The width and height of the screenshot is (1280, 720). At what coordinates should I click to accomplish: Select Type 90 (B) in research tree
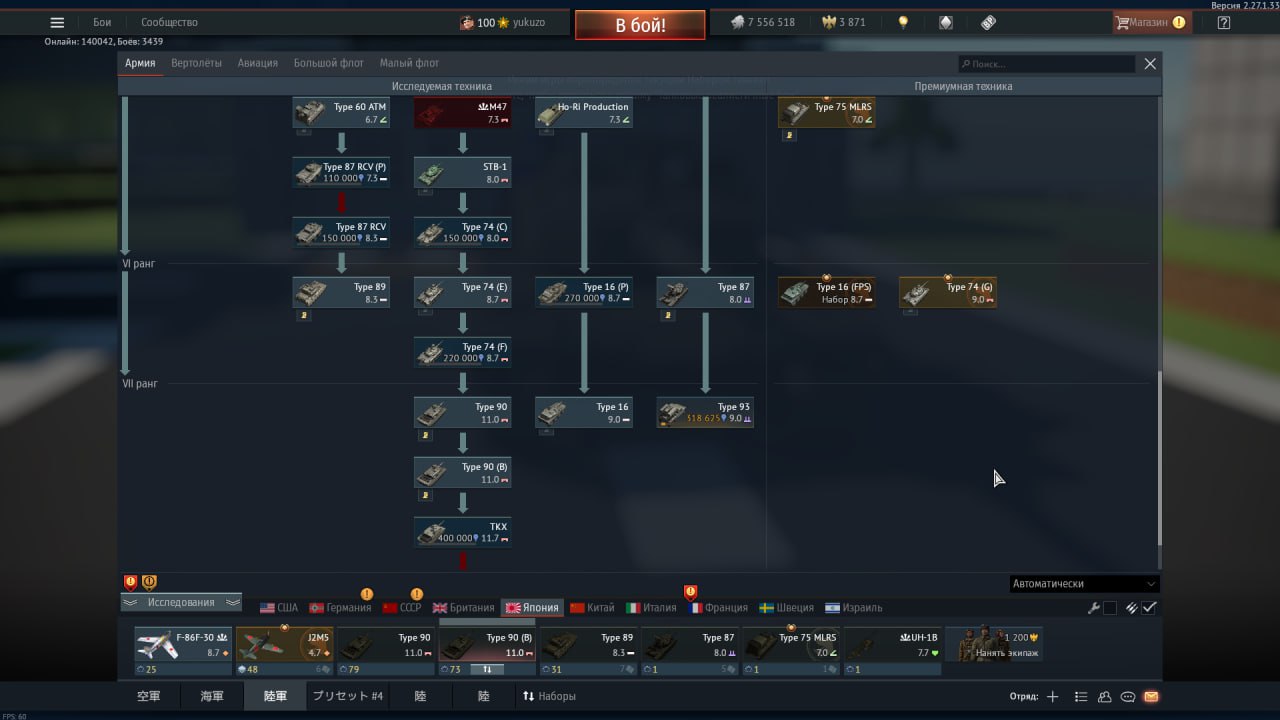point(462,473)
